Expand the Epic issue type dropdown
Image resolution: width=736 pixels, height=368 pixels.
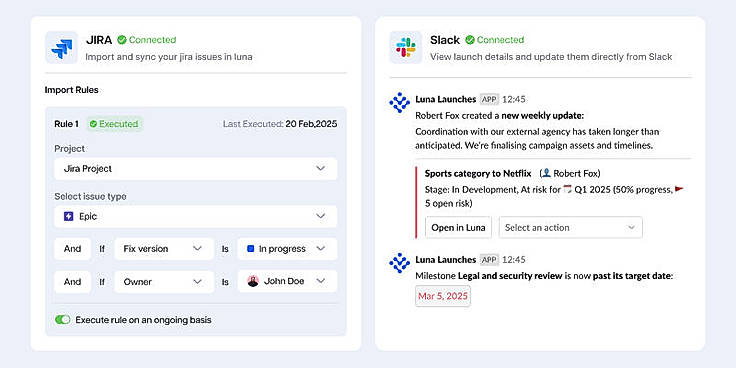[x=196, y=216]
